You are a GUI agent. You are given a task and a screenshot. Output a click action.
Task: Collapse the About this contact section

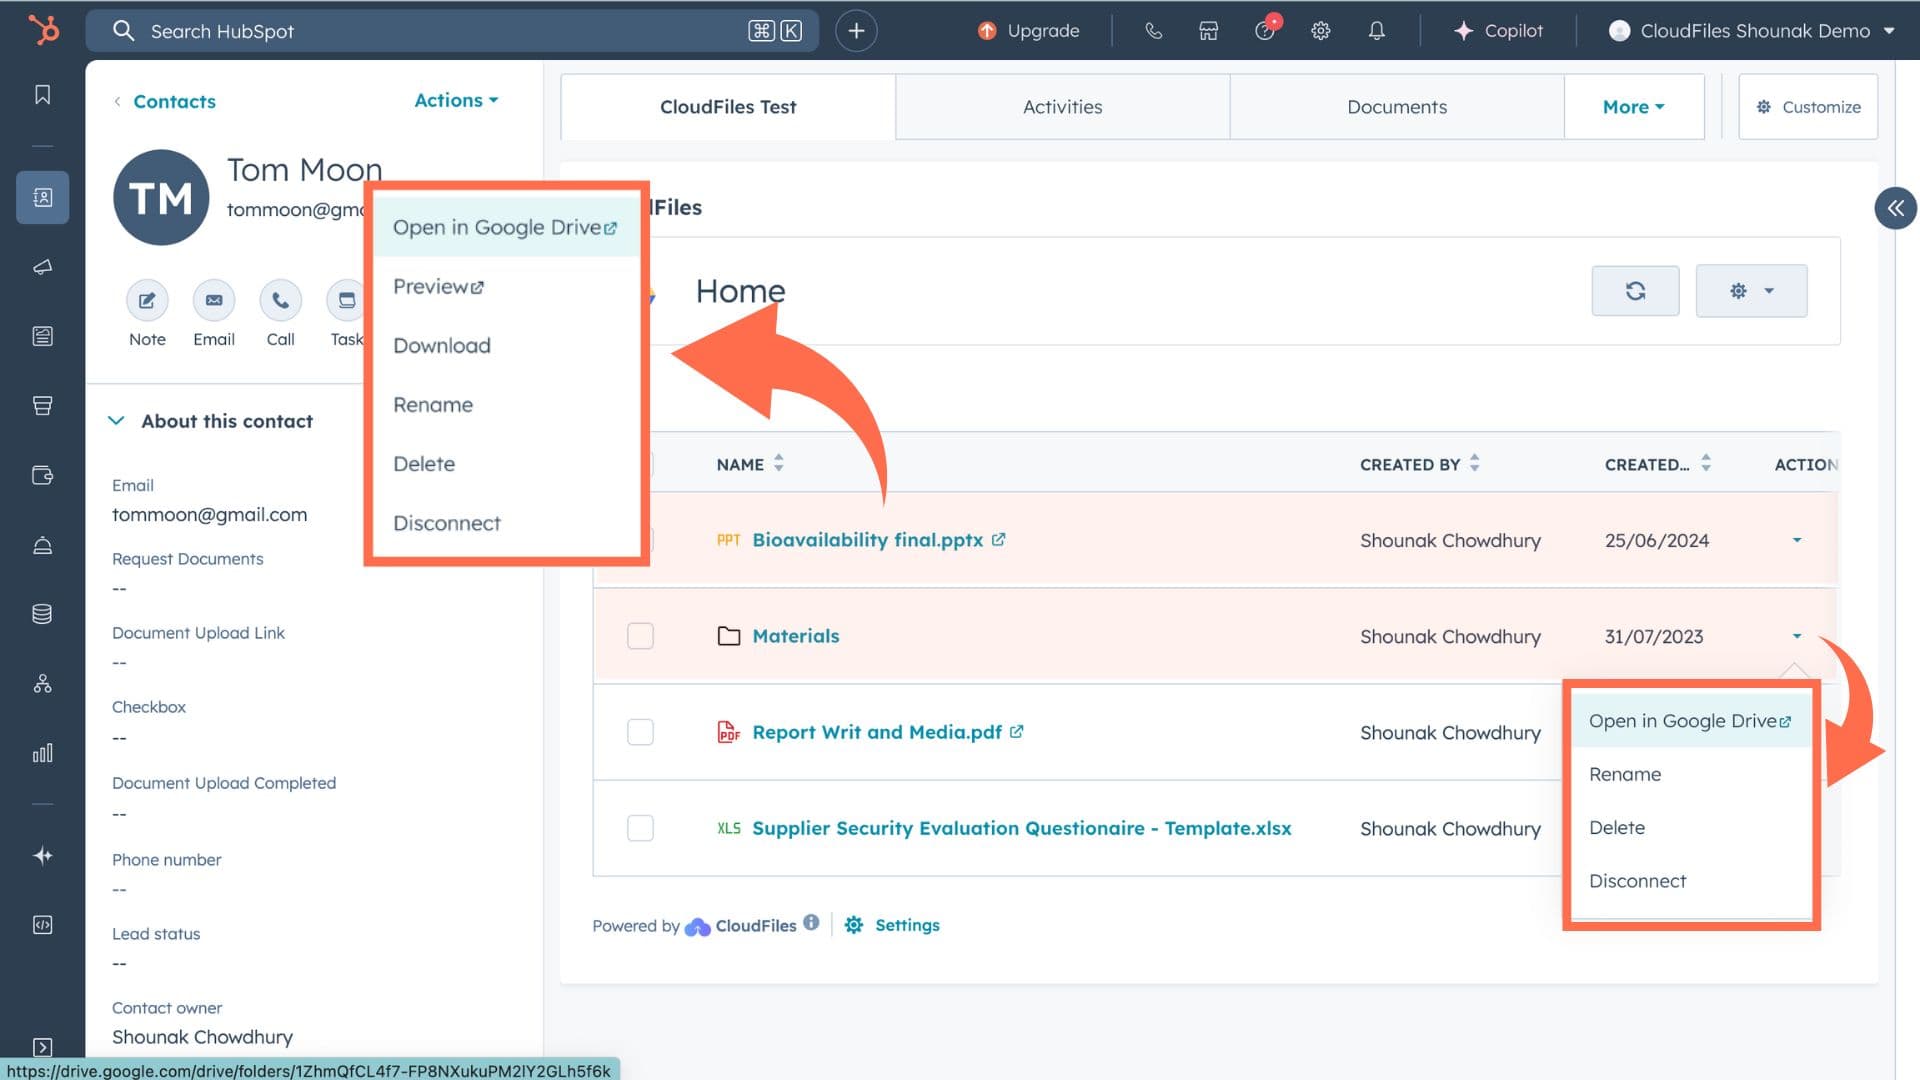[x=116, y=421]
